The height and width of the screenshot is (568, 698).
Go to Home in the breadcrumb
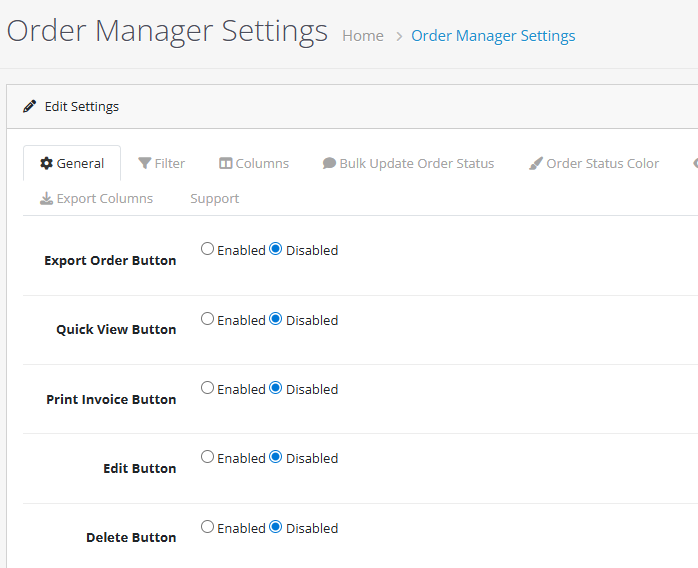[x=362, y=36]
